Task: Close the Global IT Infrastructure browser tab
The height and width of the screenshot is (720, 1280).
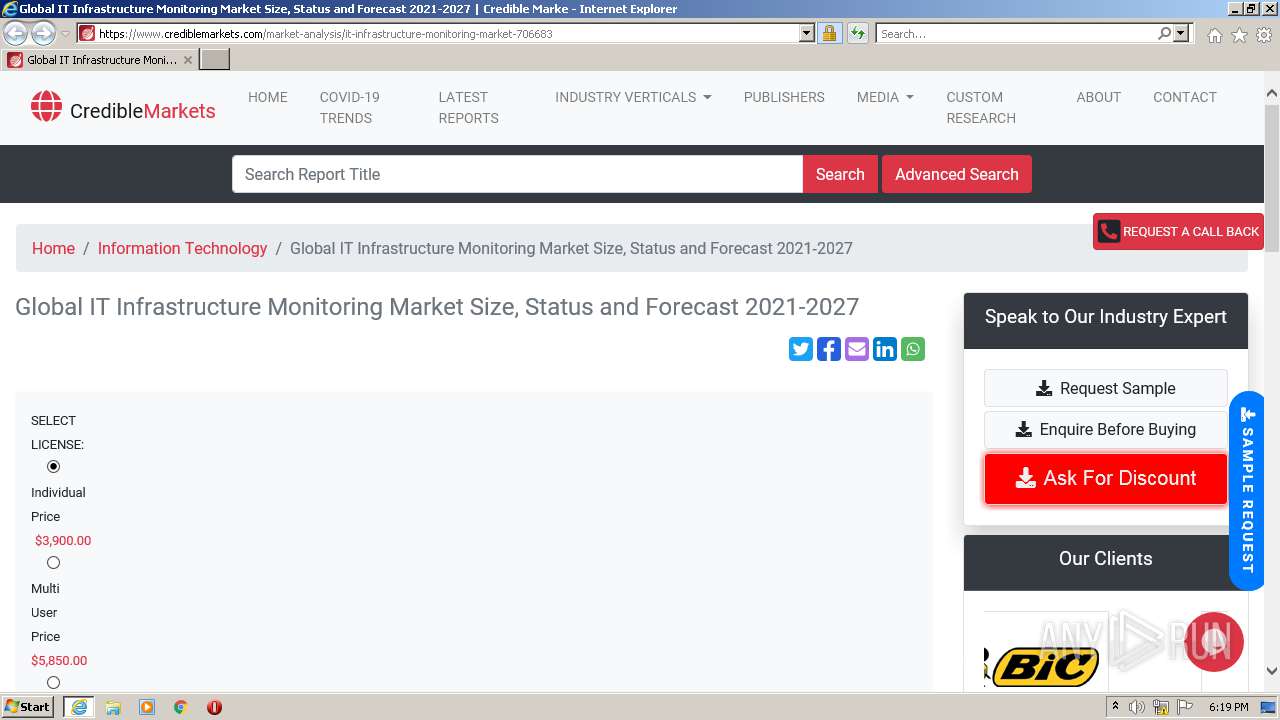Action: (188, 60)
